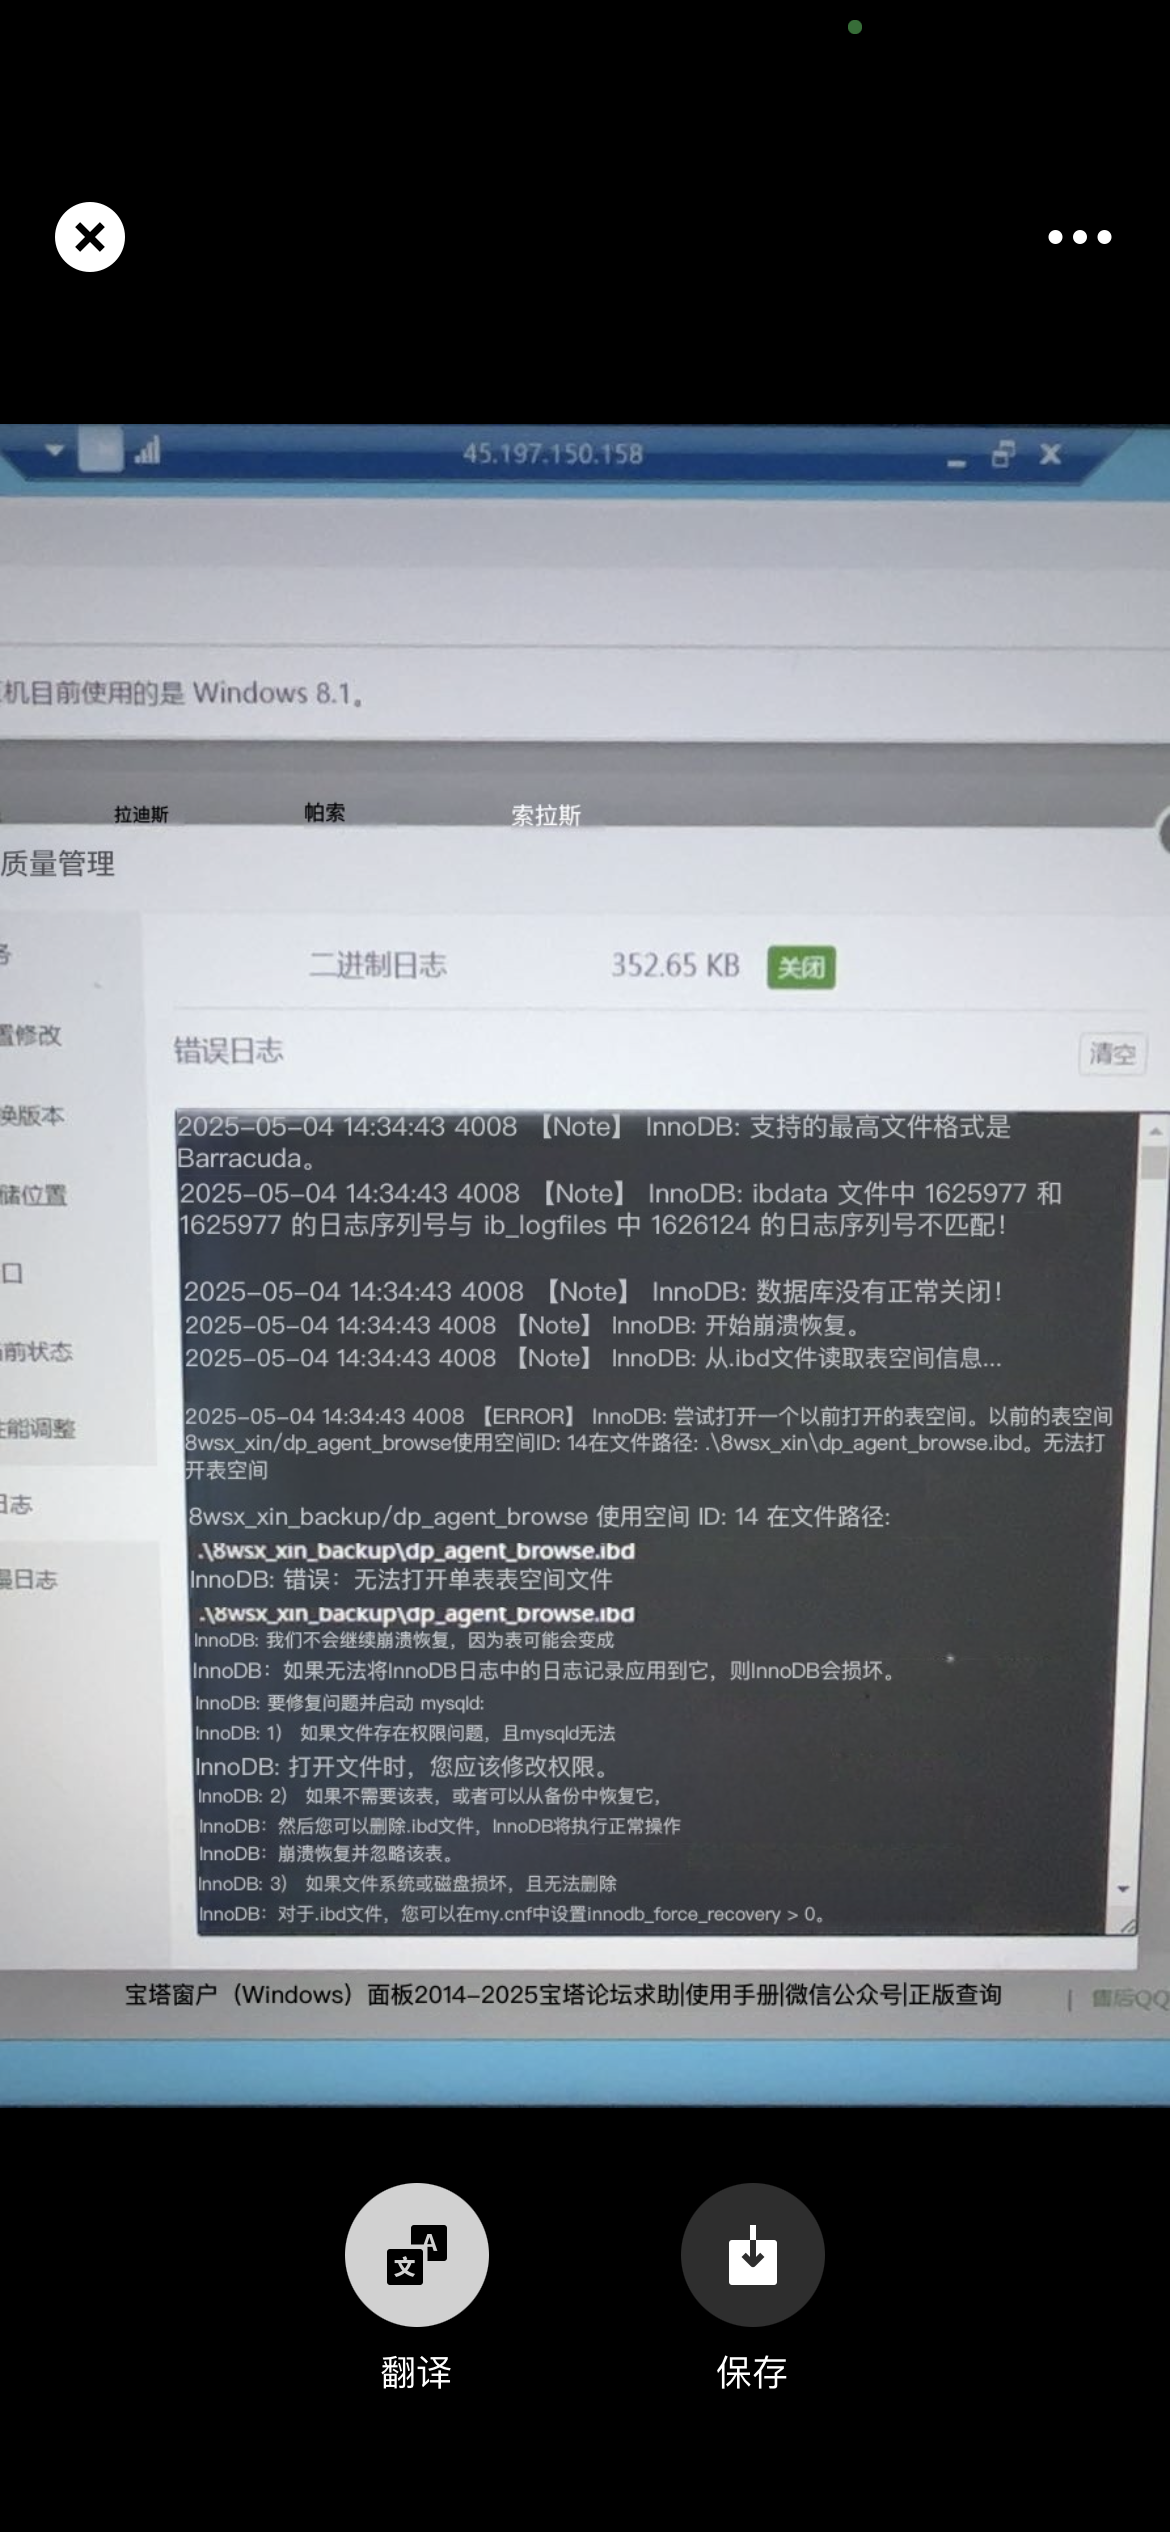1170x2532 pixels.
Task: Click the innodb_force_recovery log line
Action: point(511,1914)
